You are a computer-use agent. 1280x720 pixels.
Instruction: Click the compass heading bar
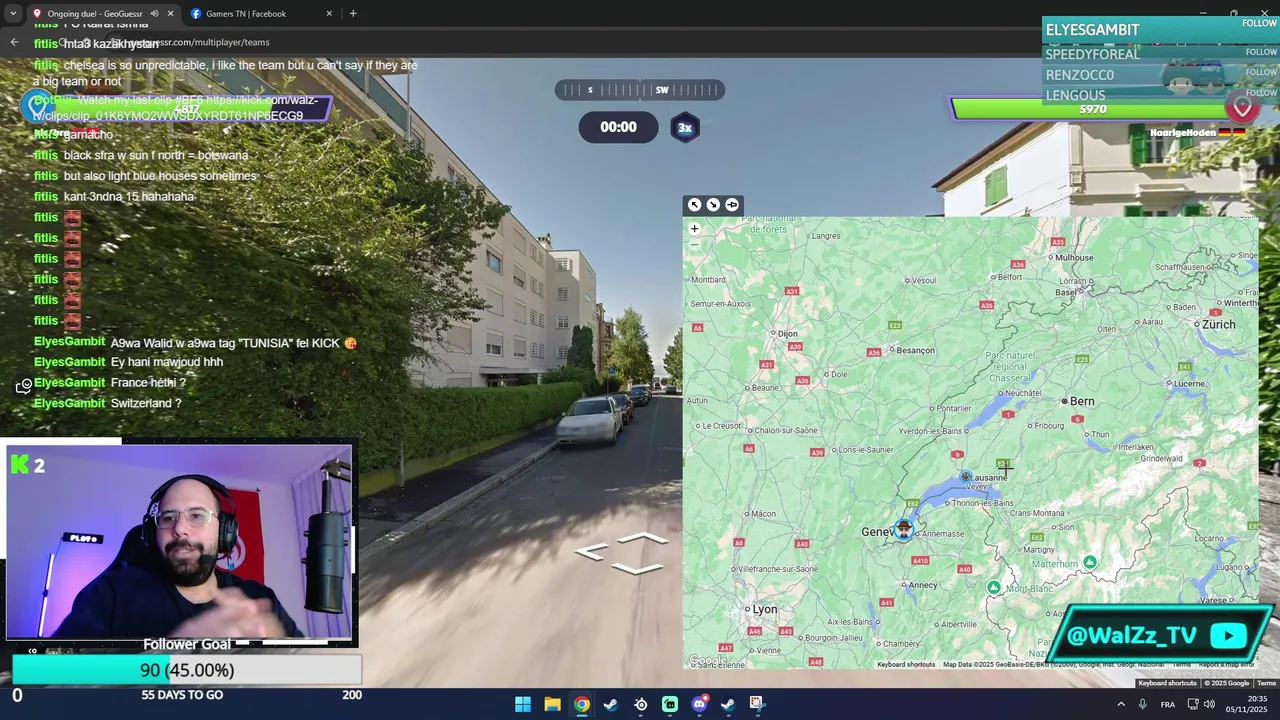[x=640, y=90]
